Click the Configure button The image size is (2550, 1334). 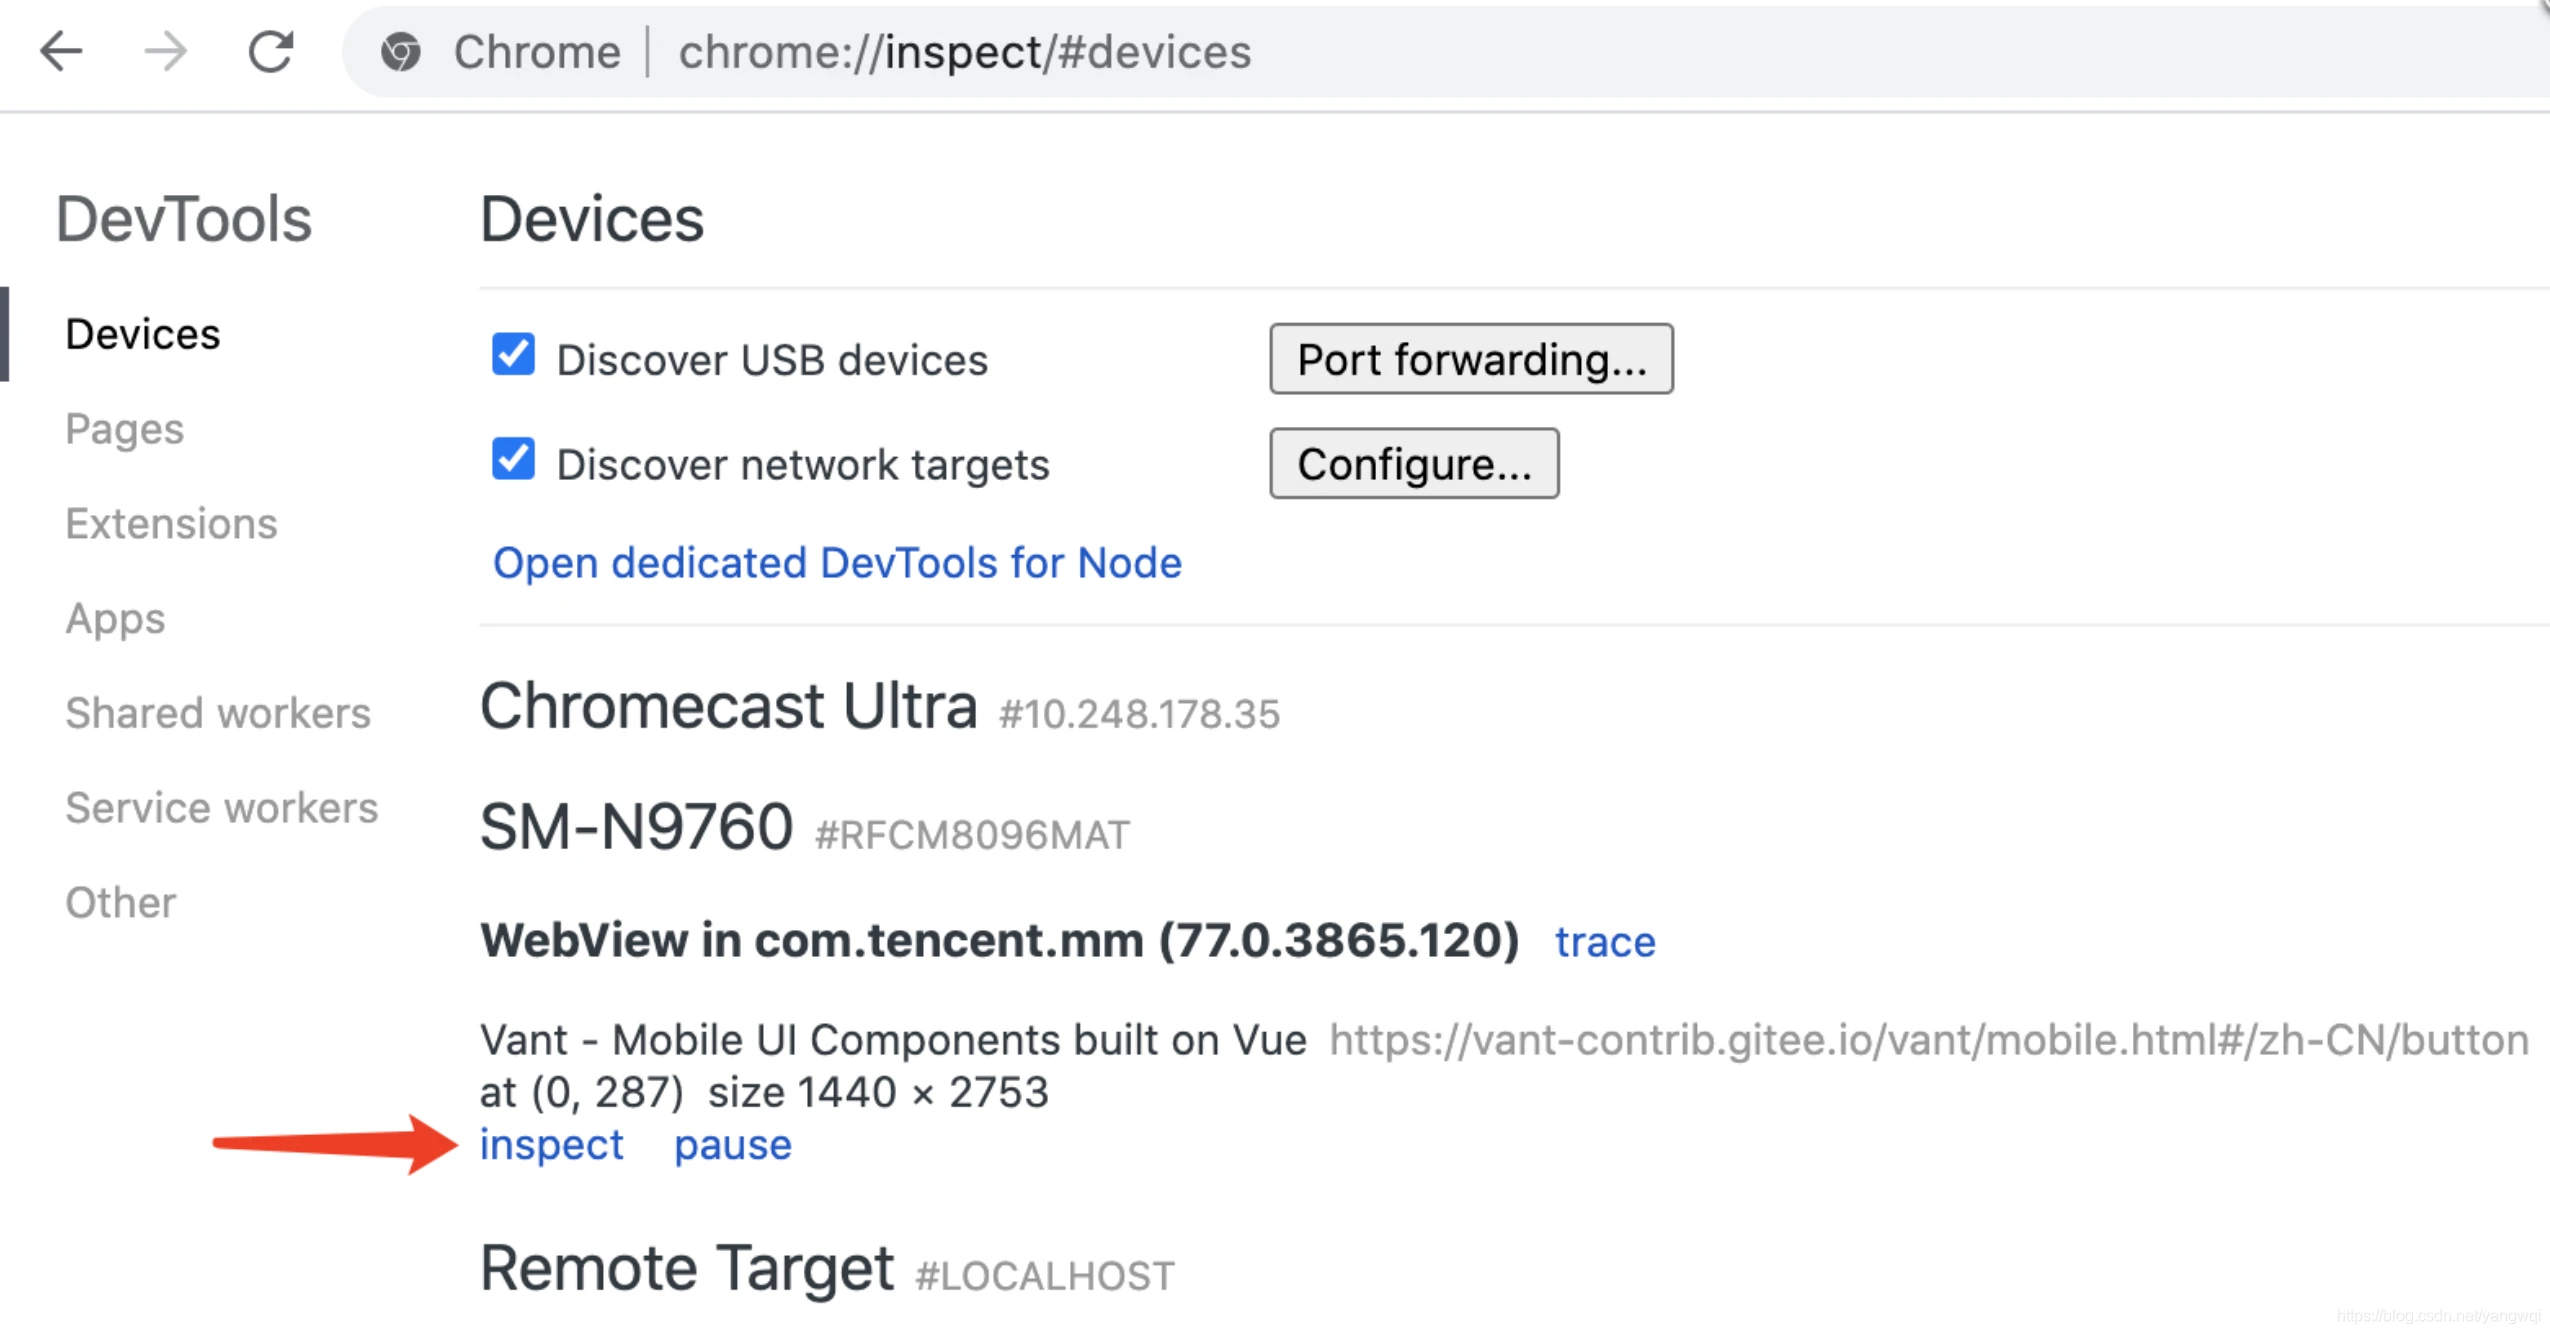1414,464
